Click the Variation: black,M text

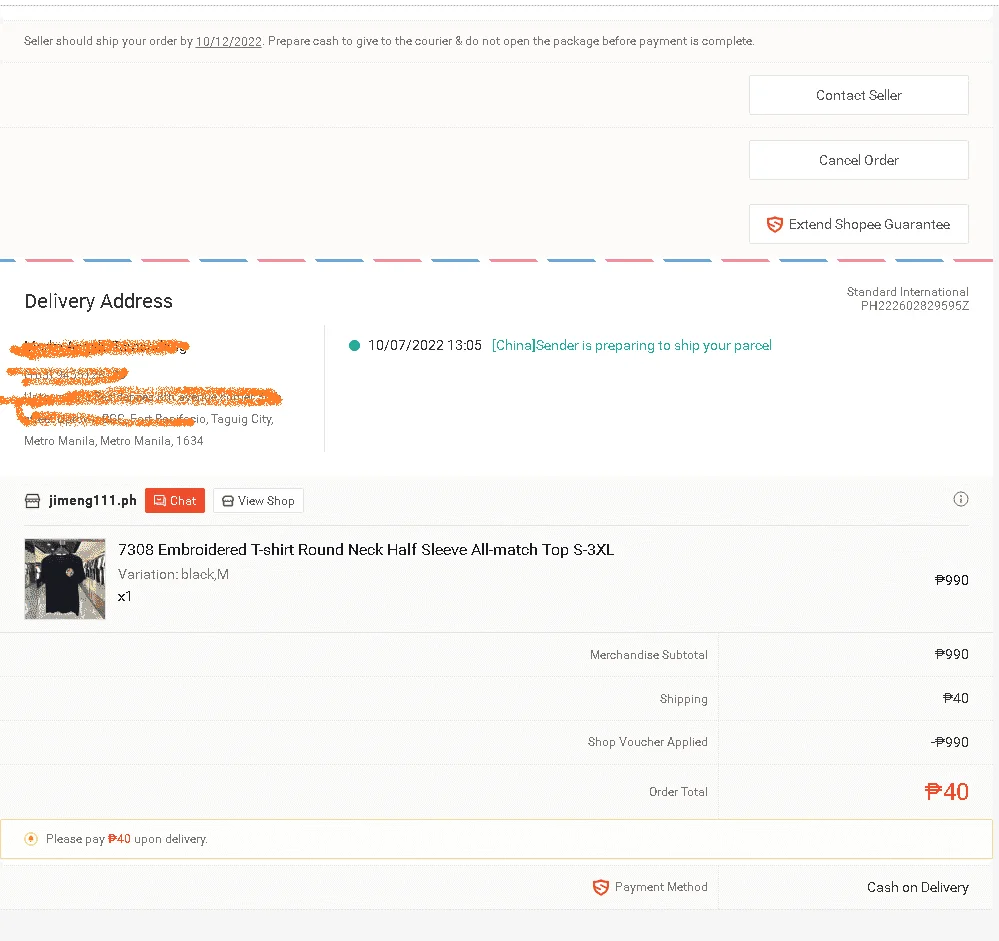tap(173, 574)
